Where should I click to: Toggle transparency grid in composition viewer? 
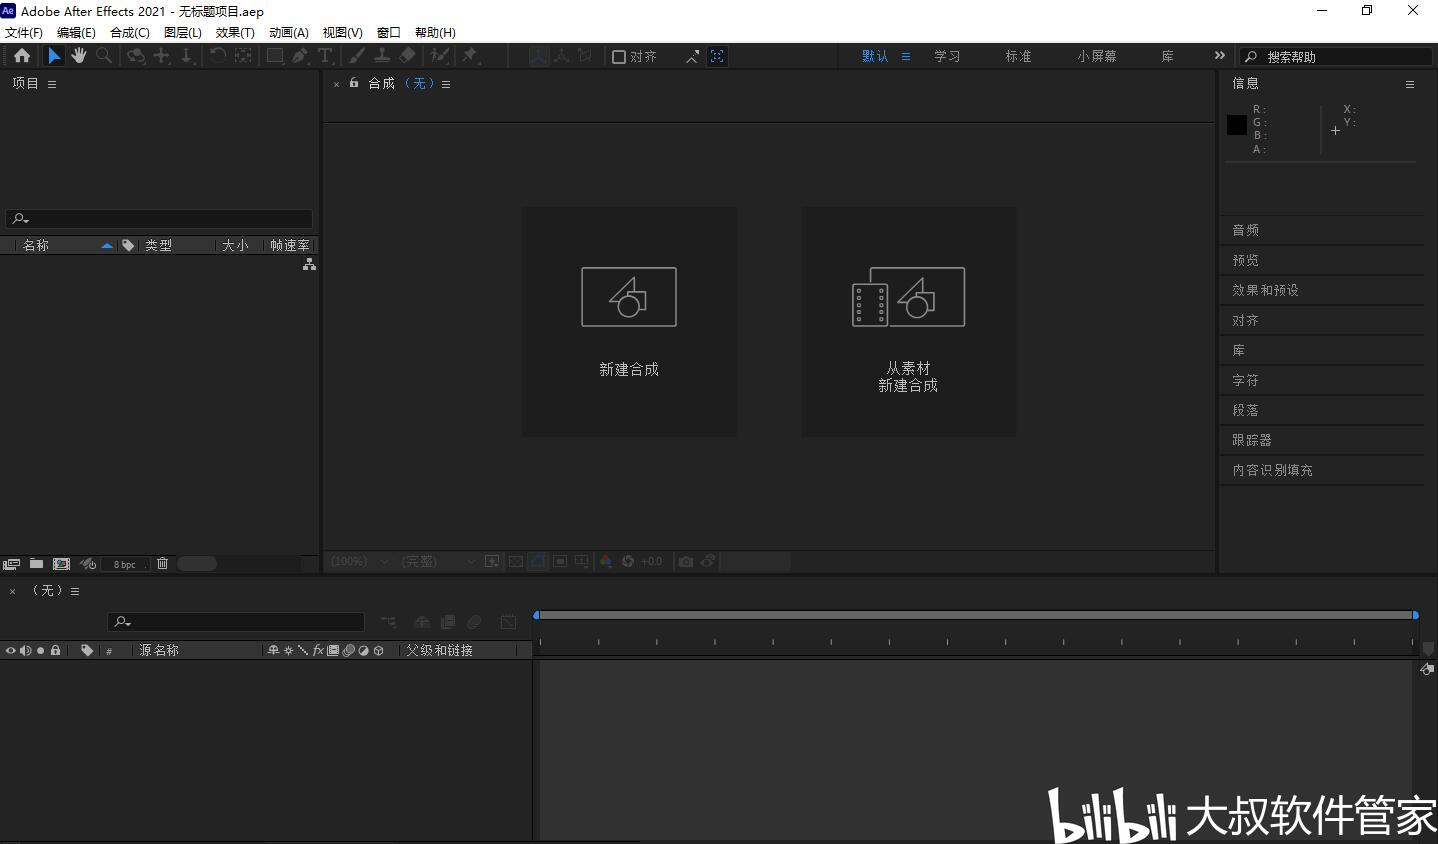(x=516, y=561)
